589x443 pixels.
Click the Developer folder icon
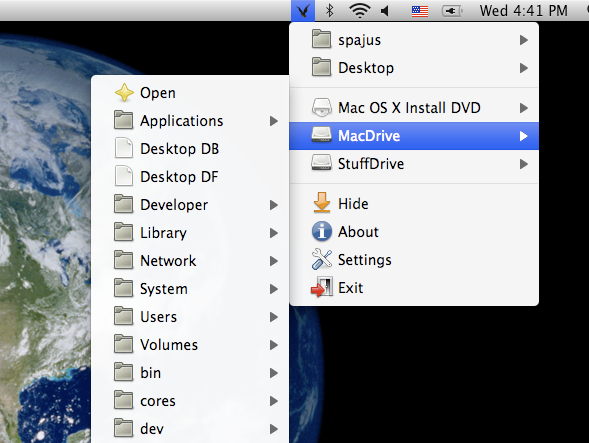pyautogui.click(x=124, y=204)
